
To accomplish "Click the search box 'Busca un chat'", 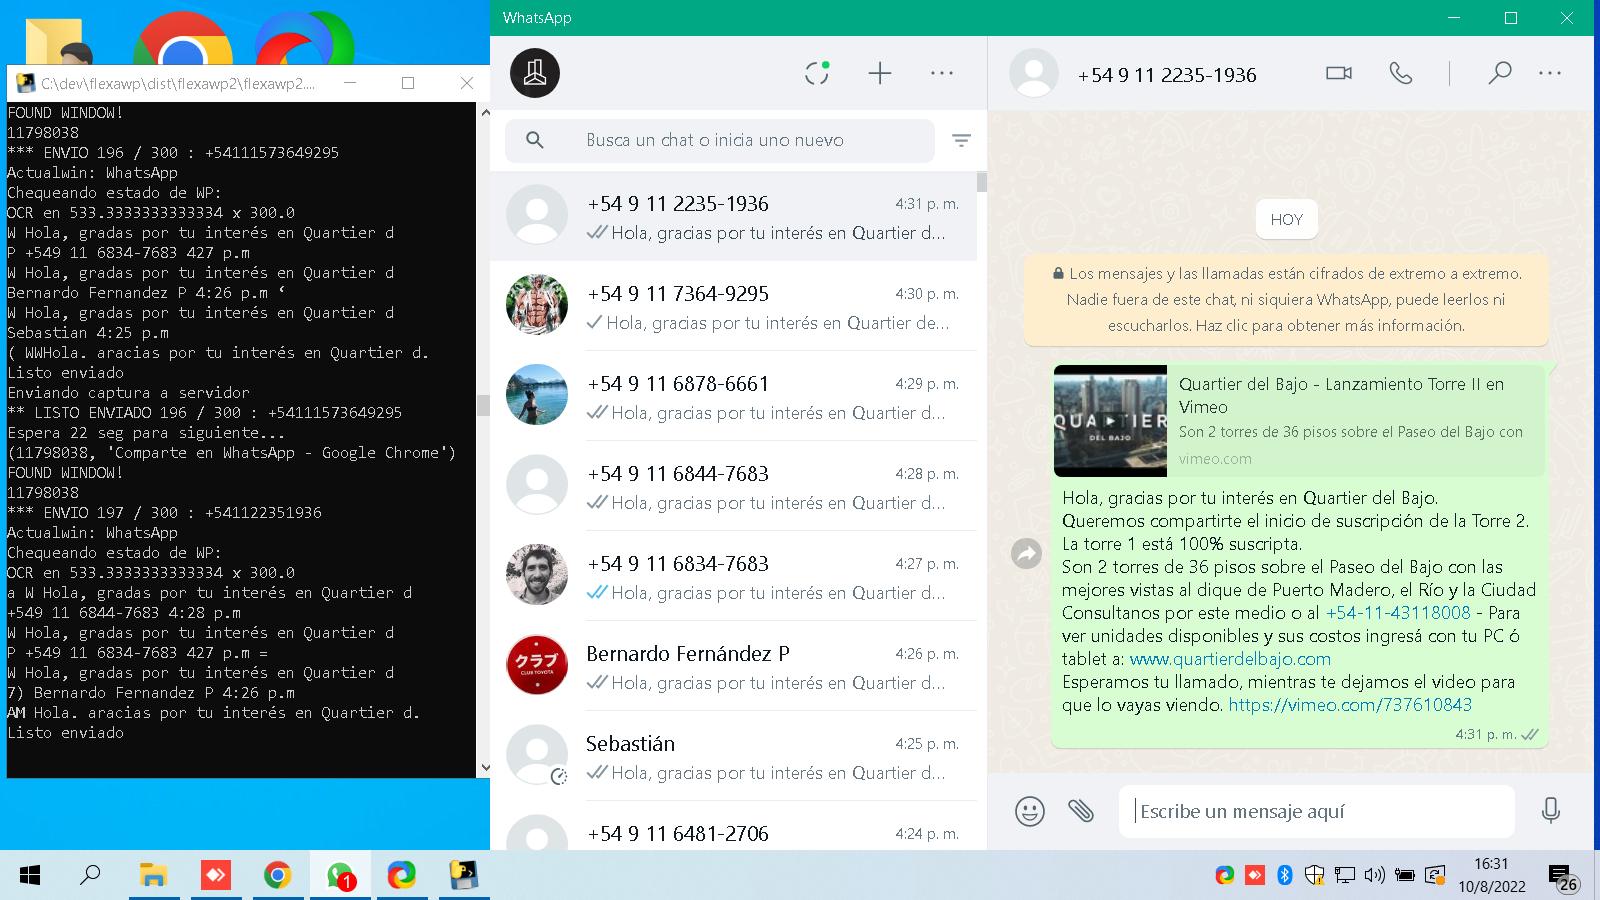I will 720,140.
